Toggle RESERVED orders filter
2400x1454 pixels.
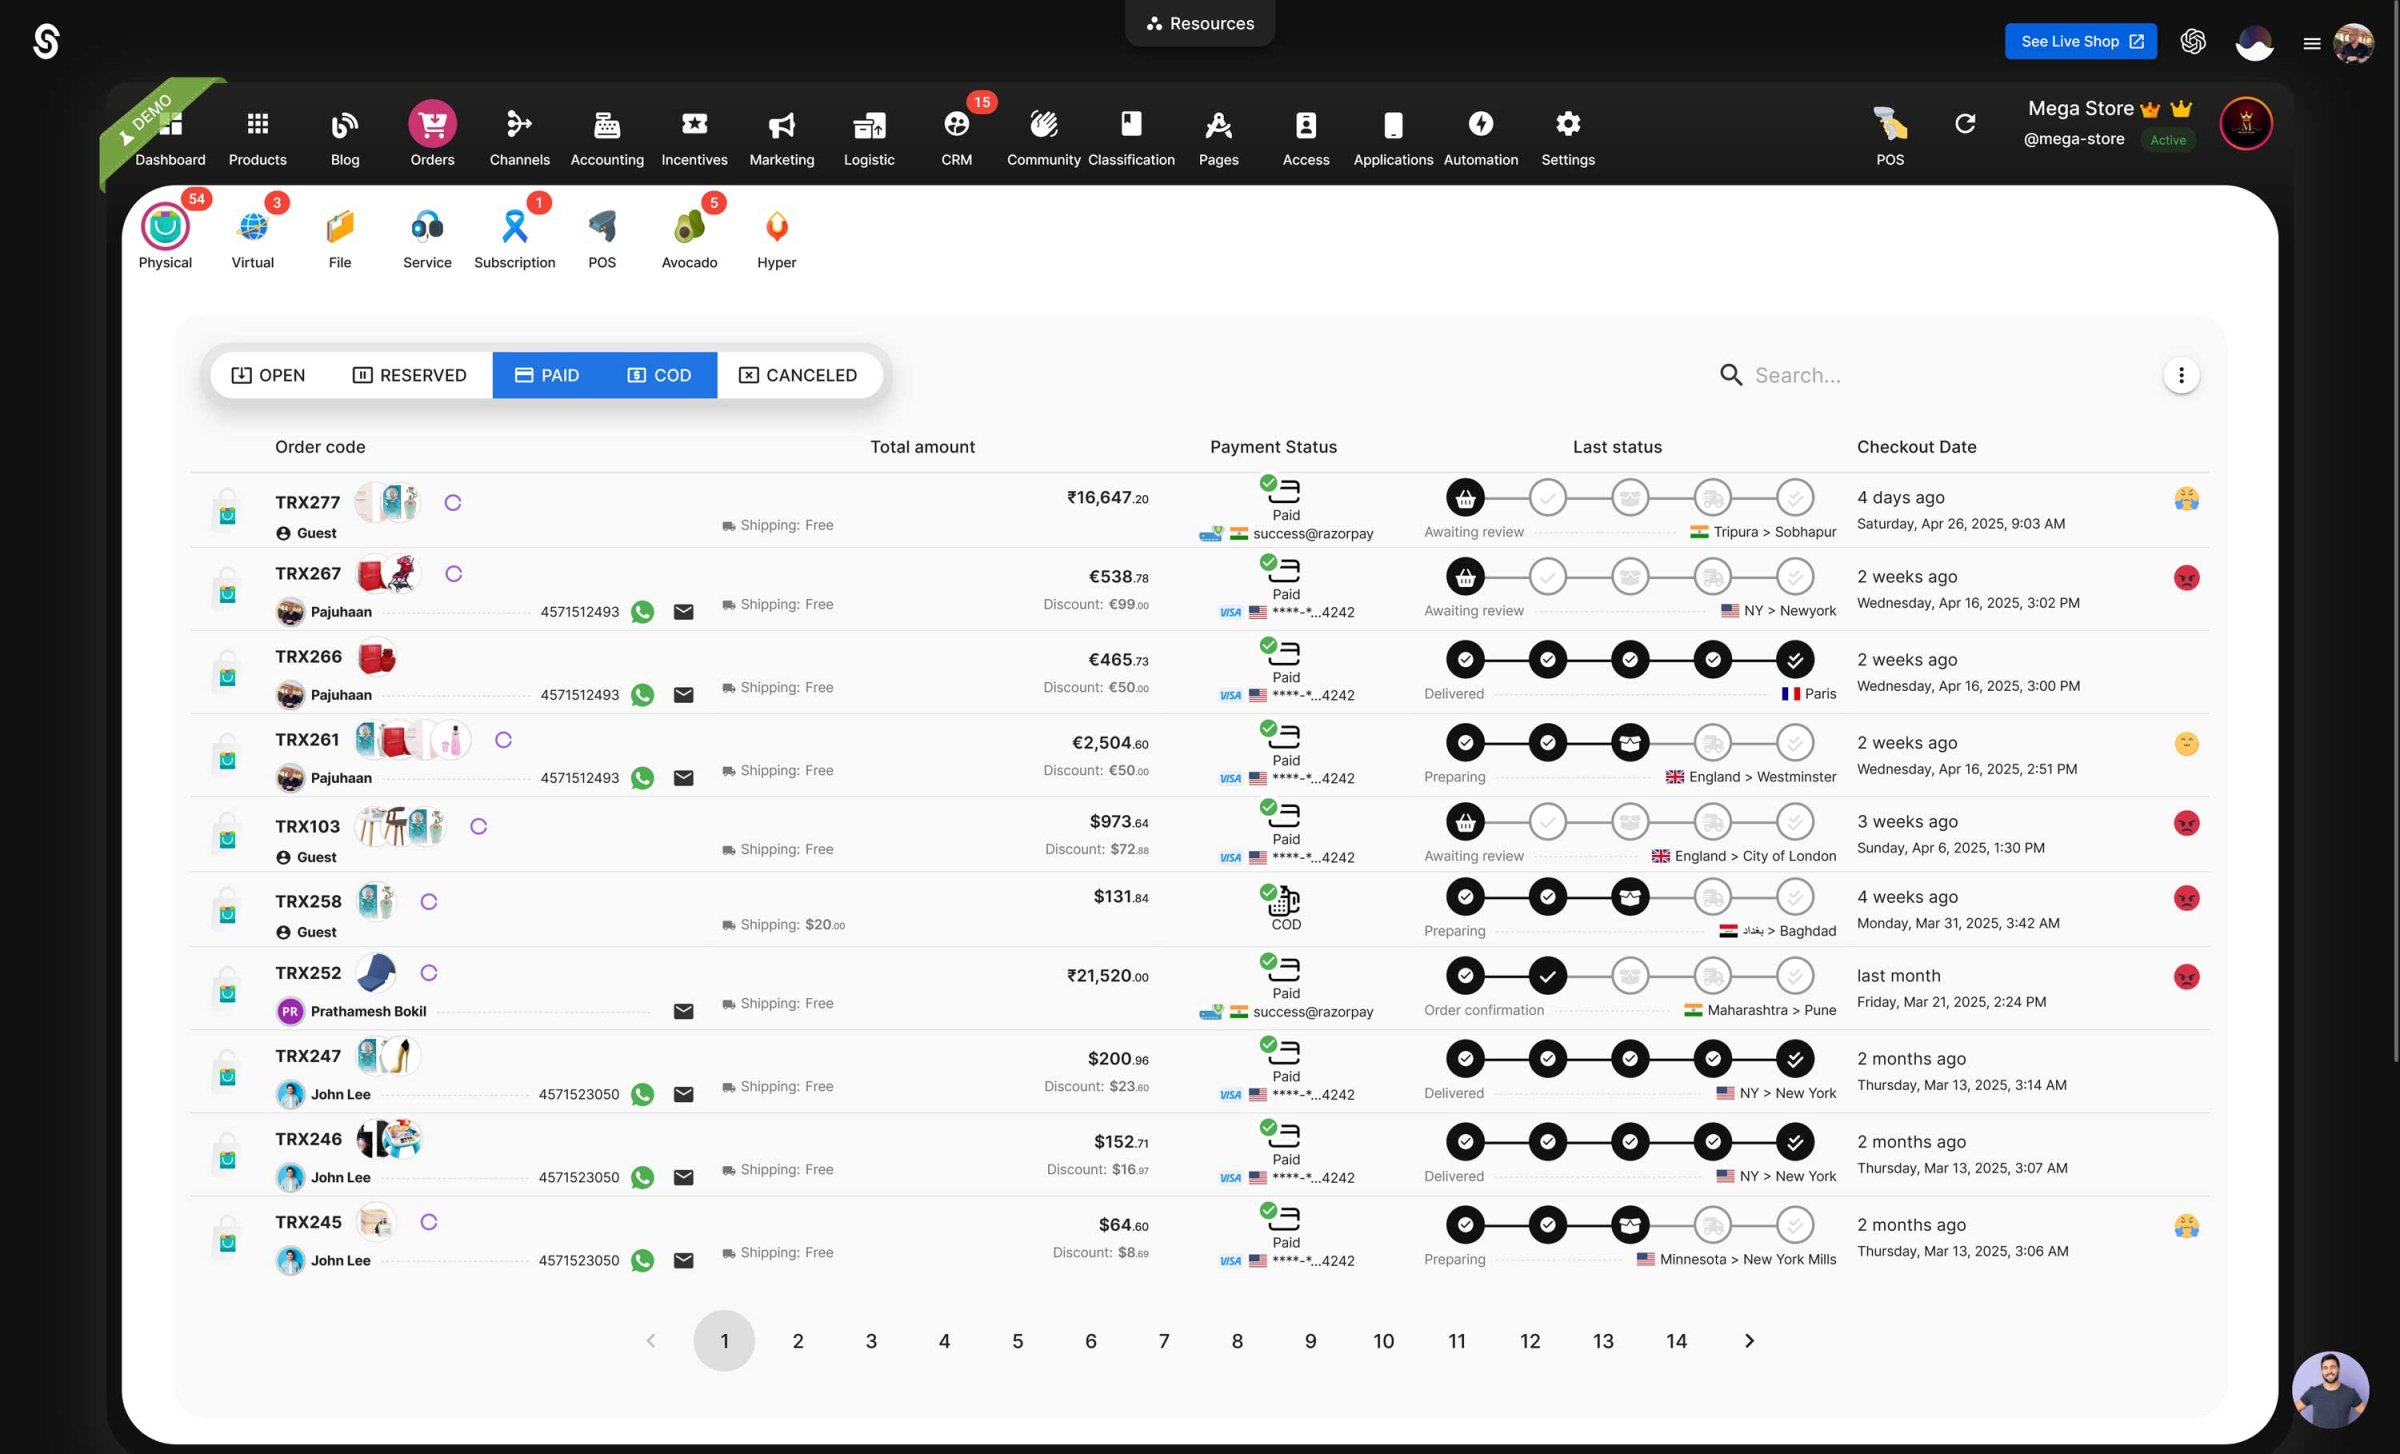click(409, 375)
